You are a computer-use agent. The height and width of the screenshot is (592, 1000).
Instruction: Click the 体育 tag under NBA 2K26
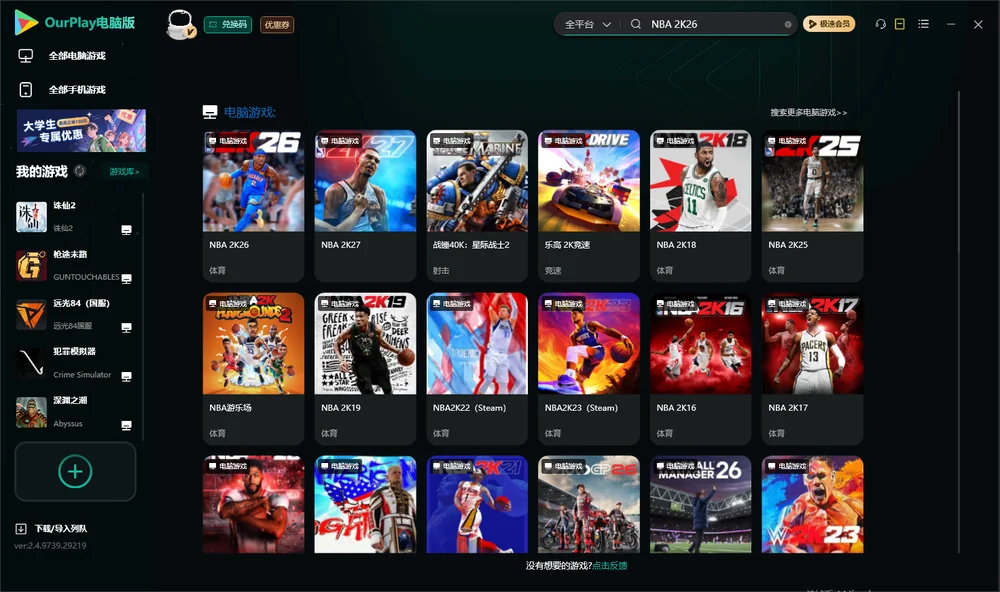(217, 270)
